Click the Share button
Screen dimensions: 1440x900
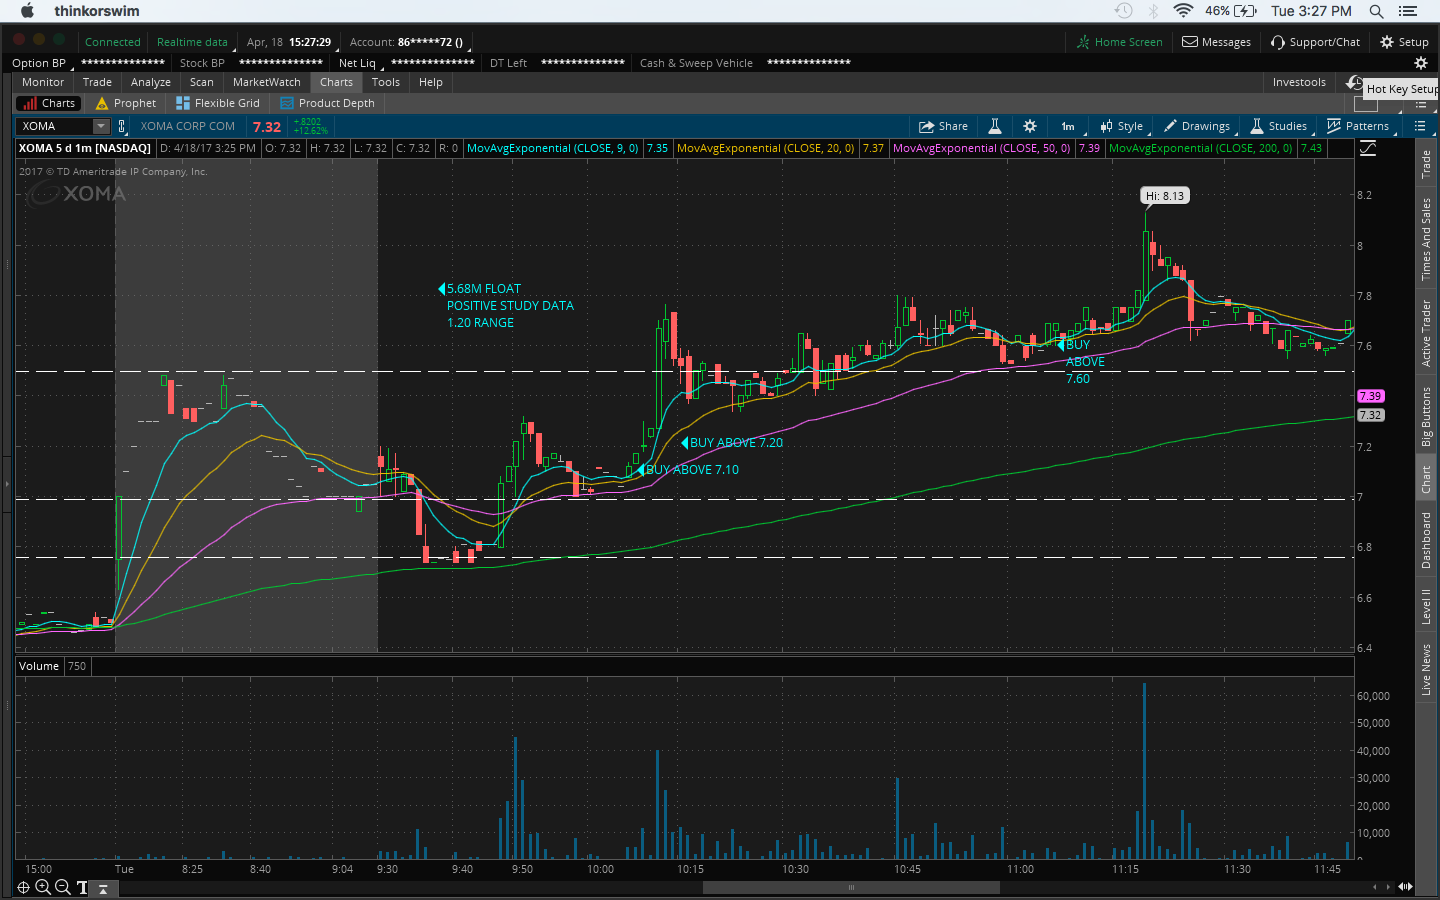943,126
